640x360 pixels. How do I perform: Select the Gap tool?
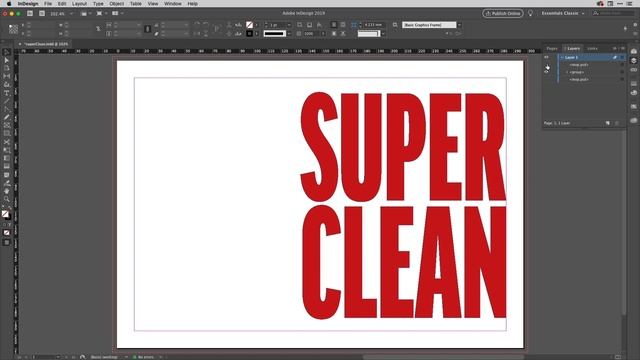click(x=7, y=76)
